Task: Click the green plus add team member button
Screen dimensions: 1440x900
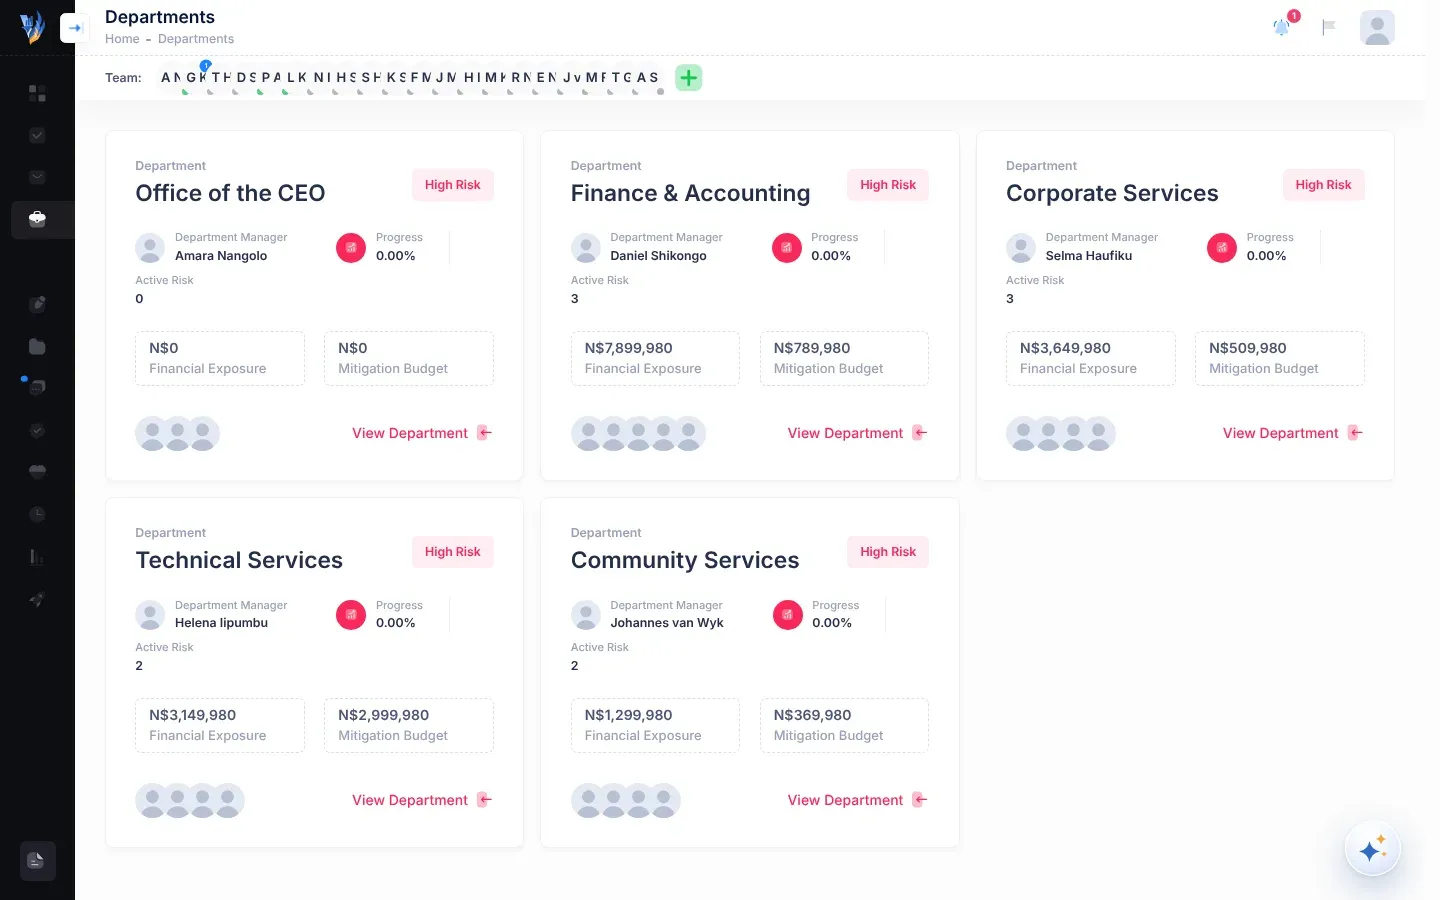Action: pyautogui.click(x=689, y=78)
